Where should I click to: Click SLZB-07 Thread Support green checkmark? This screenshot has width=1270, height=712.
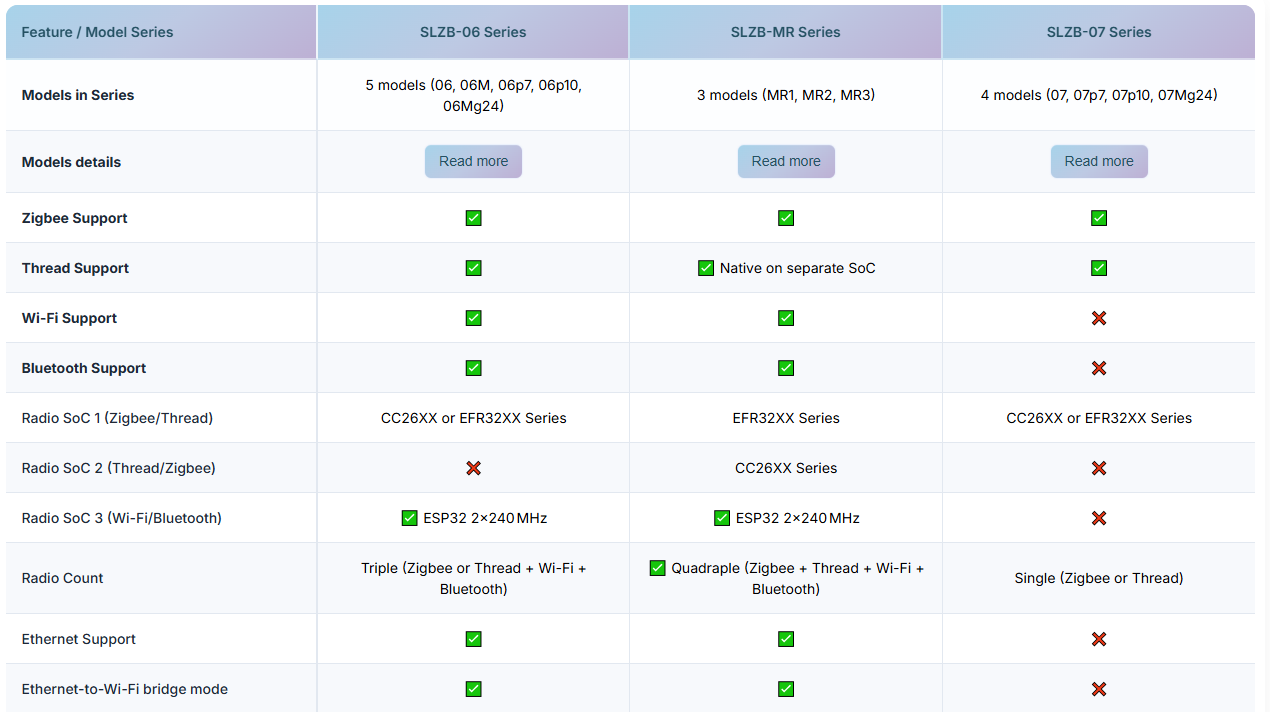pyautogui.click(x=1099, y=268)
